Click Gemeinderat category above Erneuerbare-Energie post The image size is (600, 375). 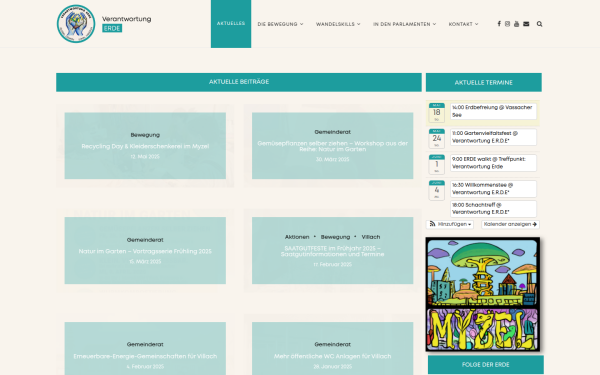(145, 345)
